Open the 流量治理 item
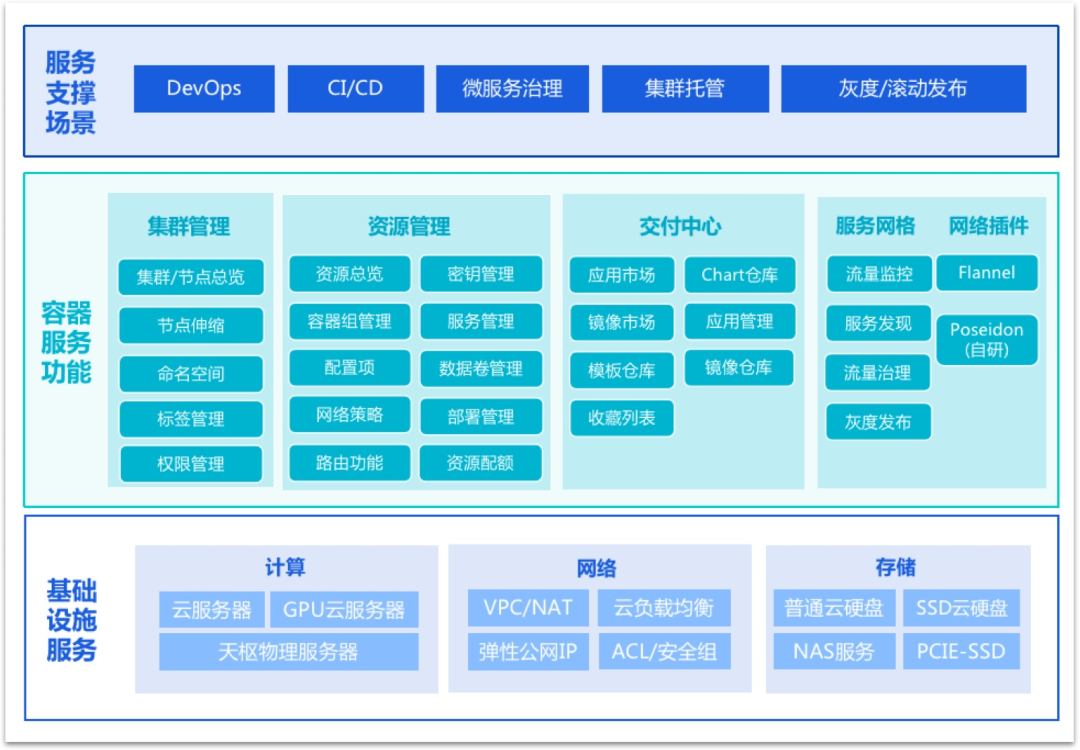 pyautogui.click(x=878, y=373)
